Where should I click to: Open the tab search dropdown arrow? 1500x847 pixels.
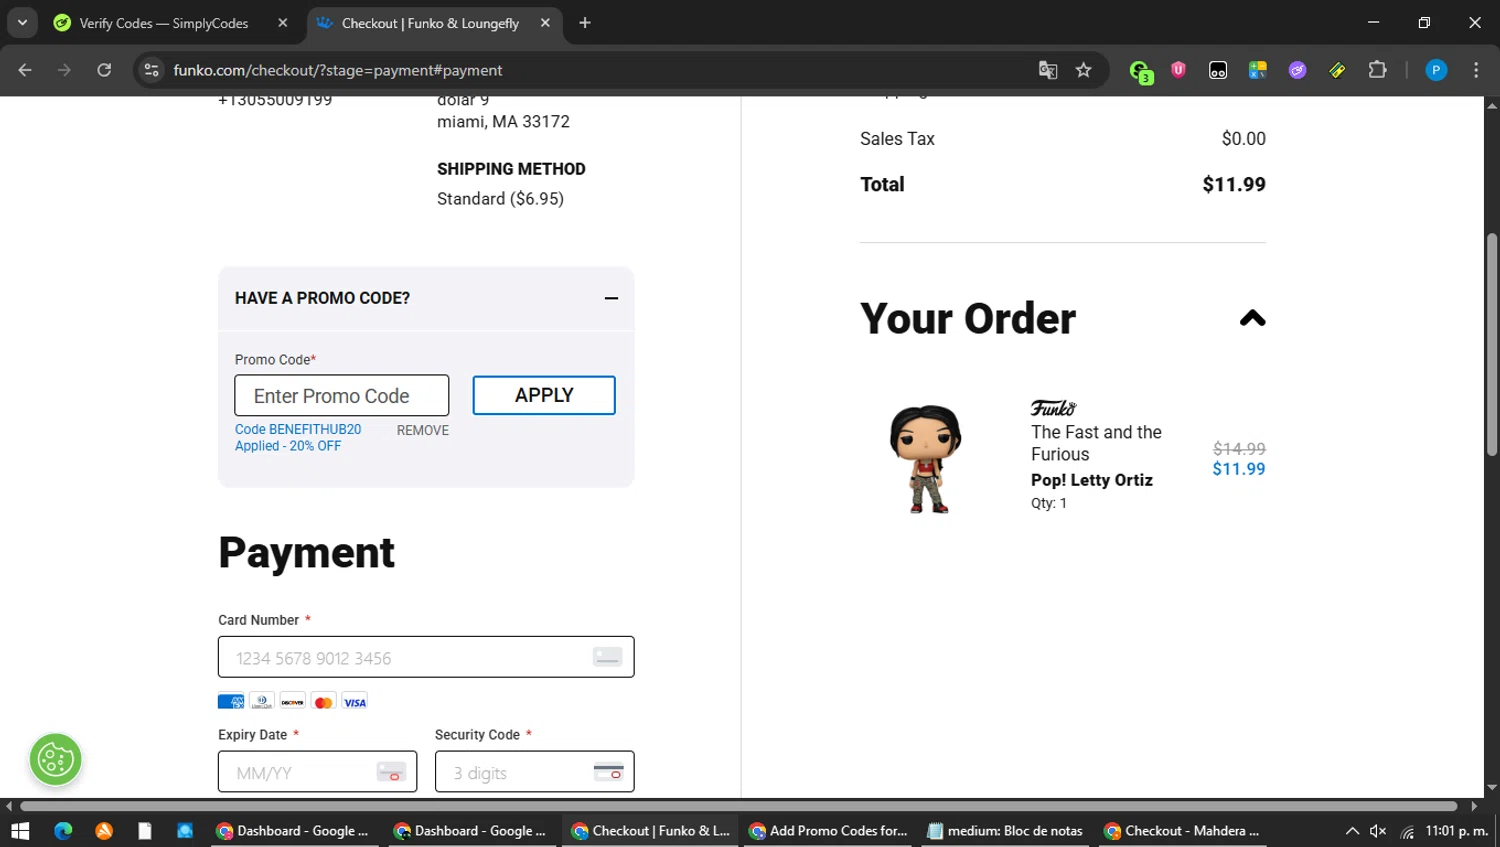click(x=22, y=23)
